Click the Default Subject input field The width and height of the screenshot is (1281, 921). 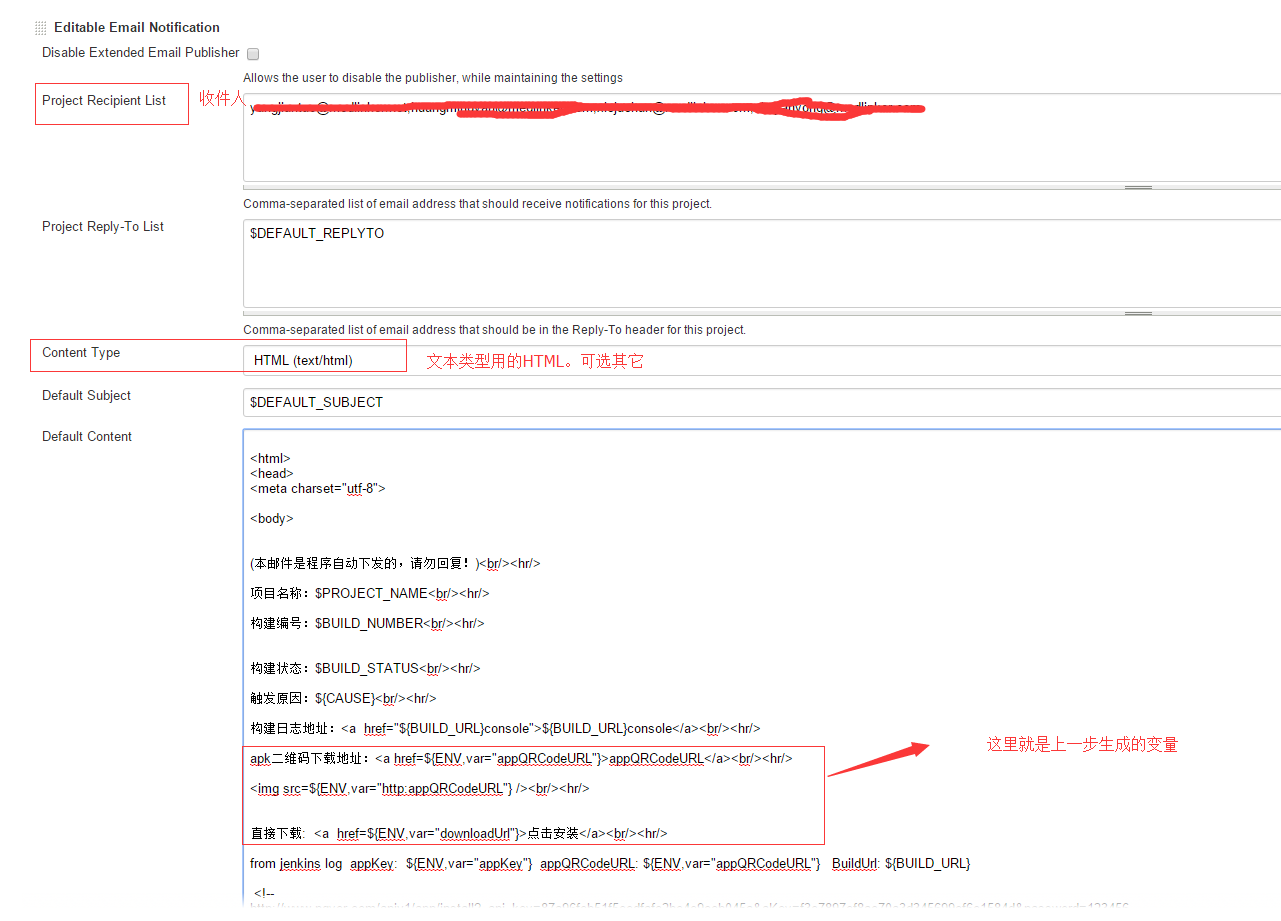(x=762, y=402)
